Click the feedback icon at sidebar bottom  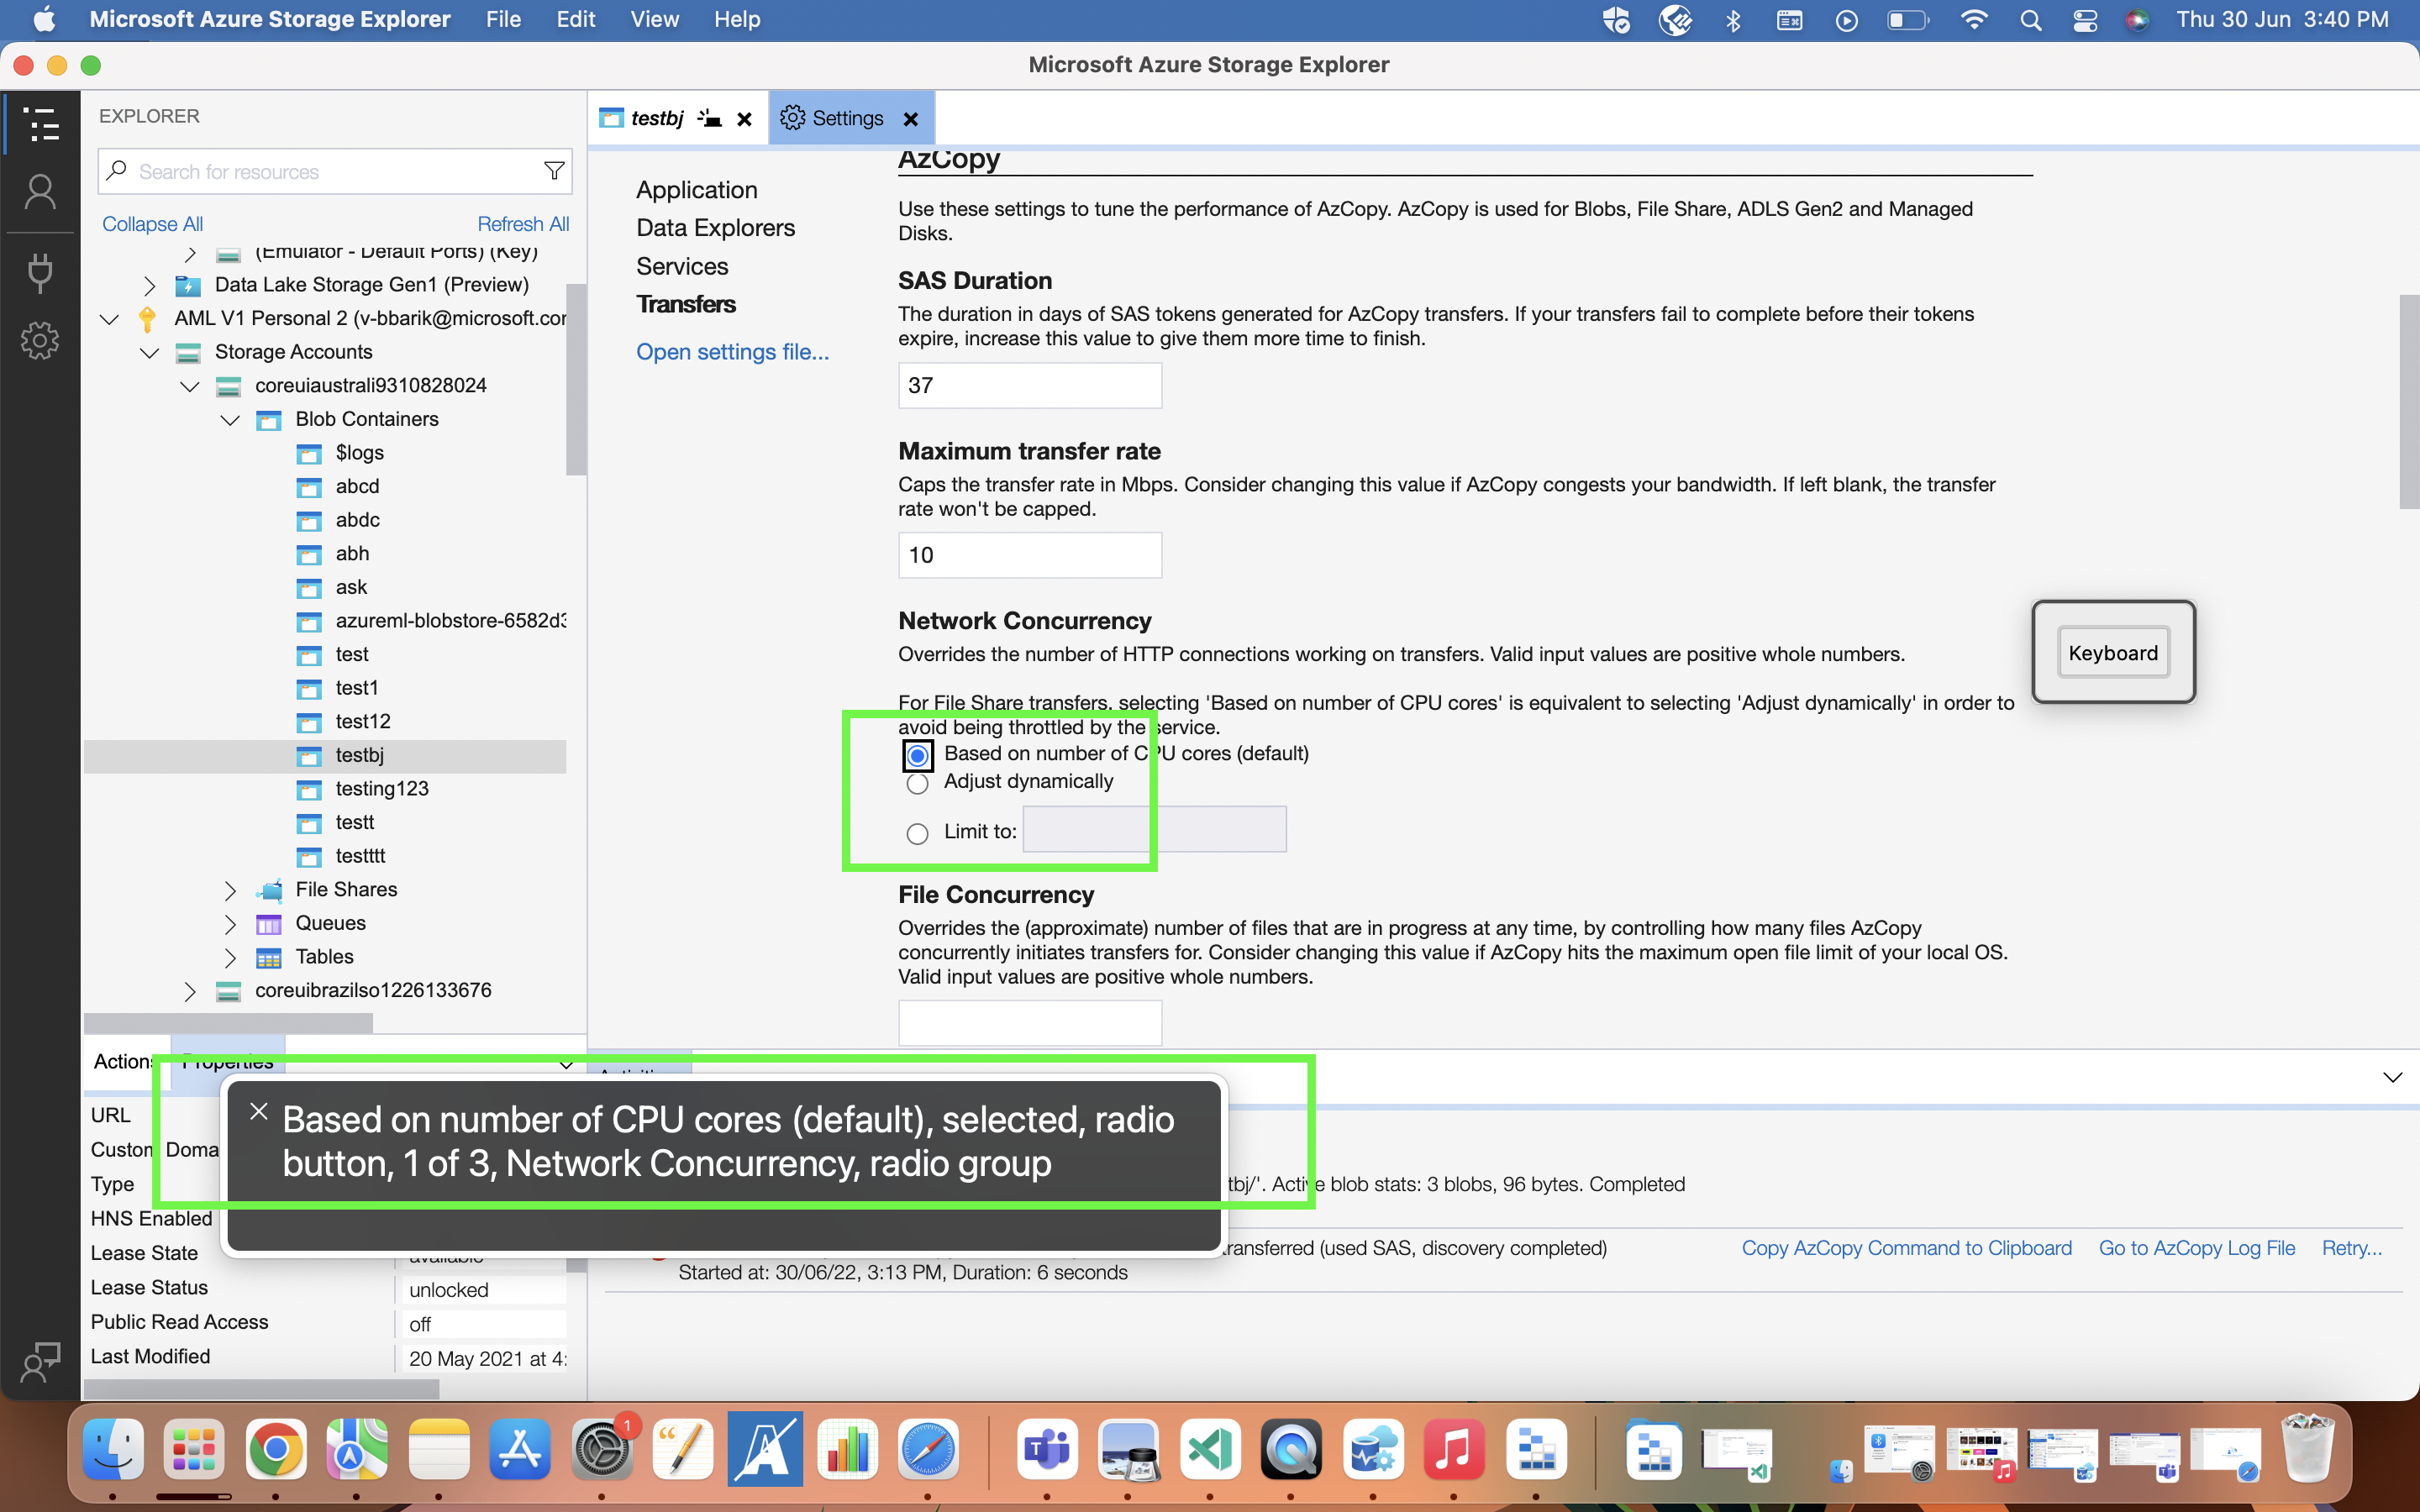(40, 1361)
